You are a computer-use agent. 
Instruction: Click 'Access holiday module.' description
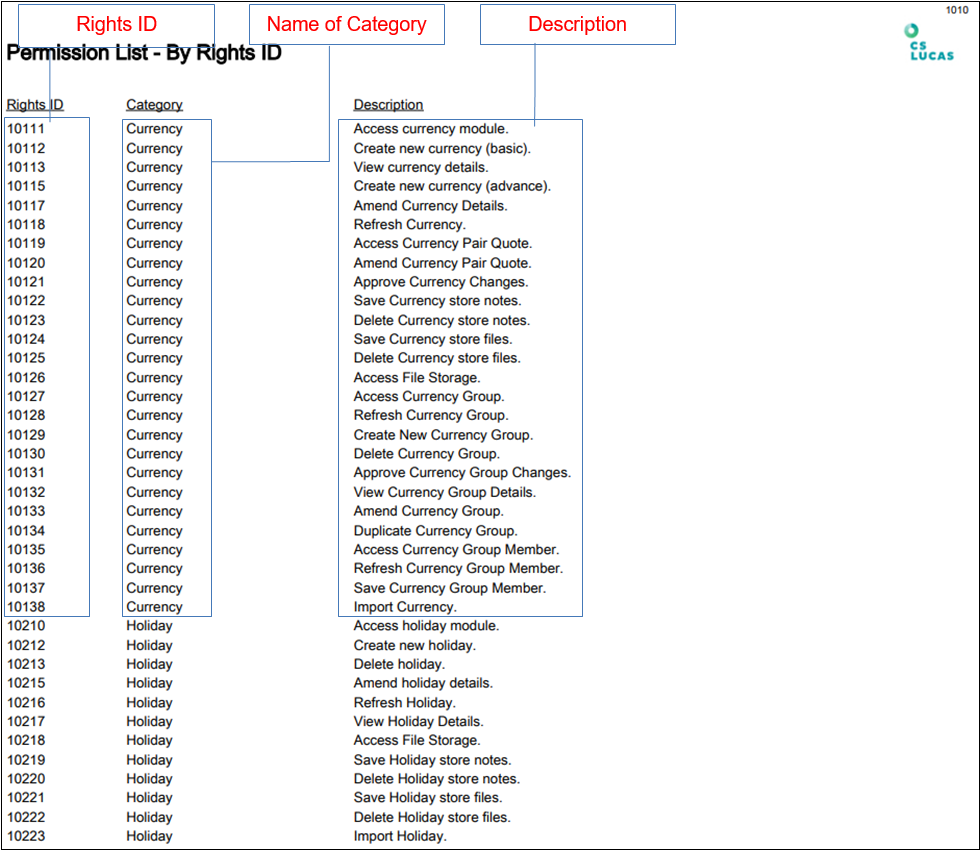pyautogui.click(x=426, y=626)
